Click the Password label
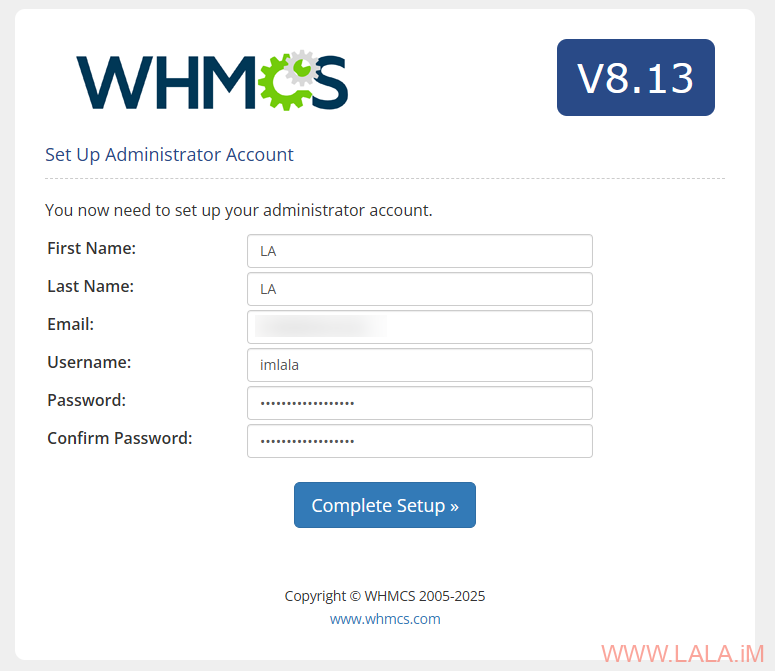The image size is (775, 671). pyautogui.click(x=86, y=400)
